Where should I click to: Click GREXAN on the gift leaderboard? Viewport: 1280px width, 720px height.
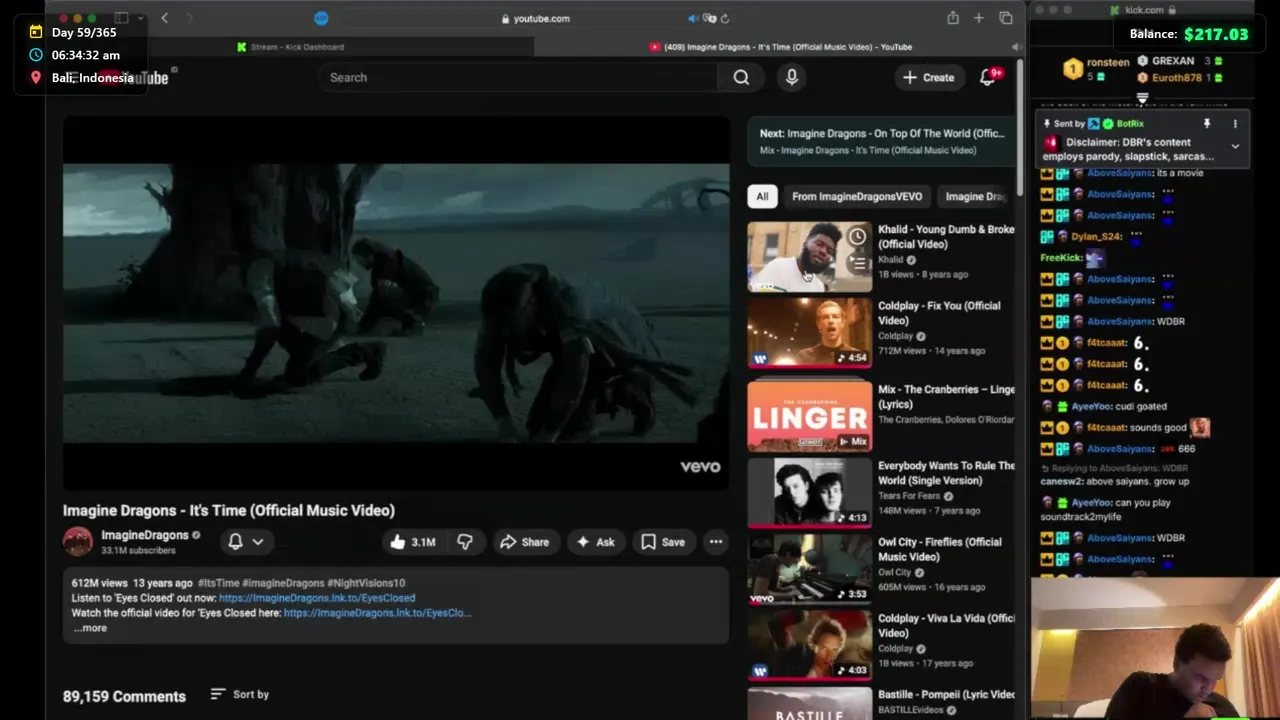coord(1172,61)
